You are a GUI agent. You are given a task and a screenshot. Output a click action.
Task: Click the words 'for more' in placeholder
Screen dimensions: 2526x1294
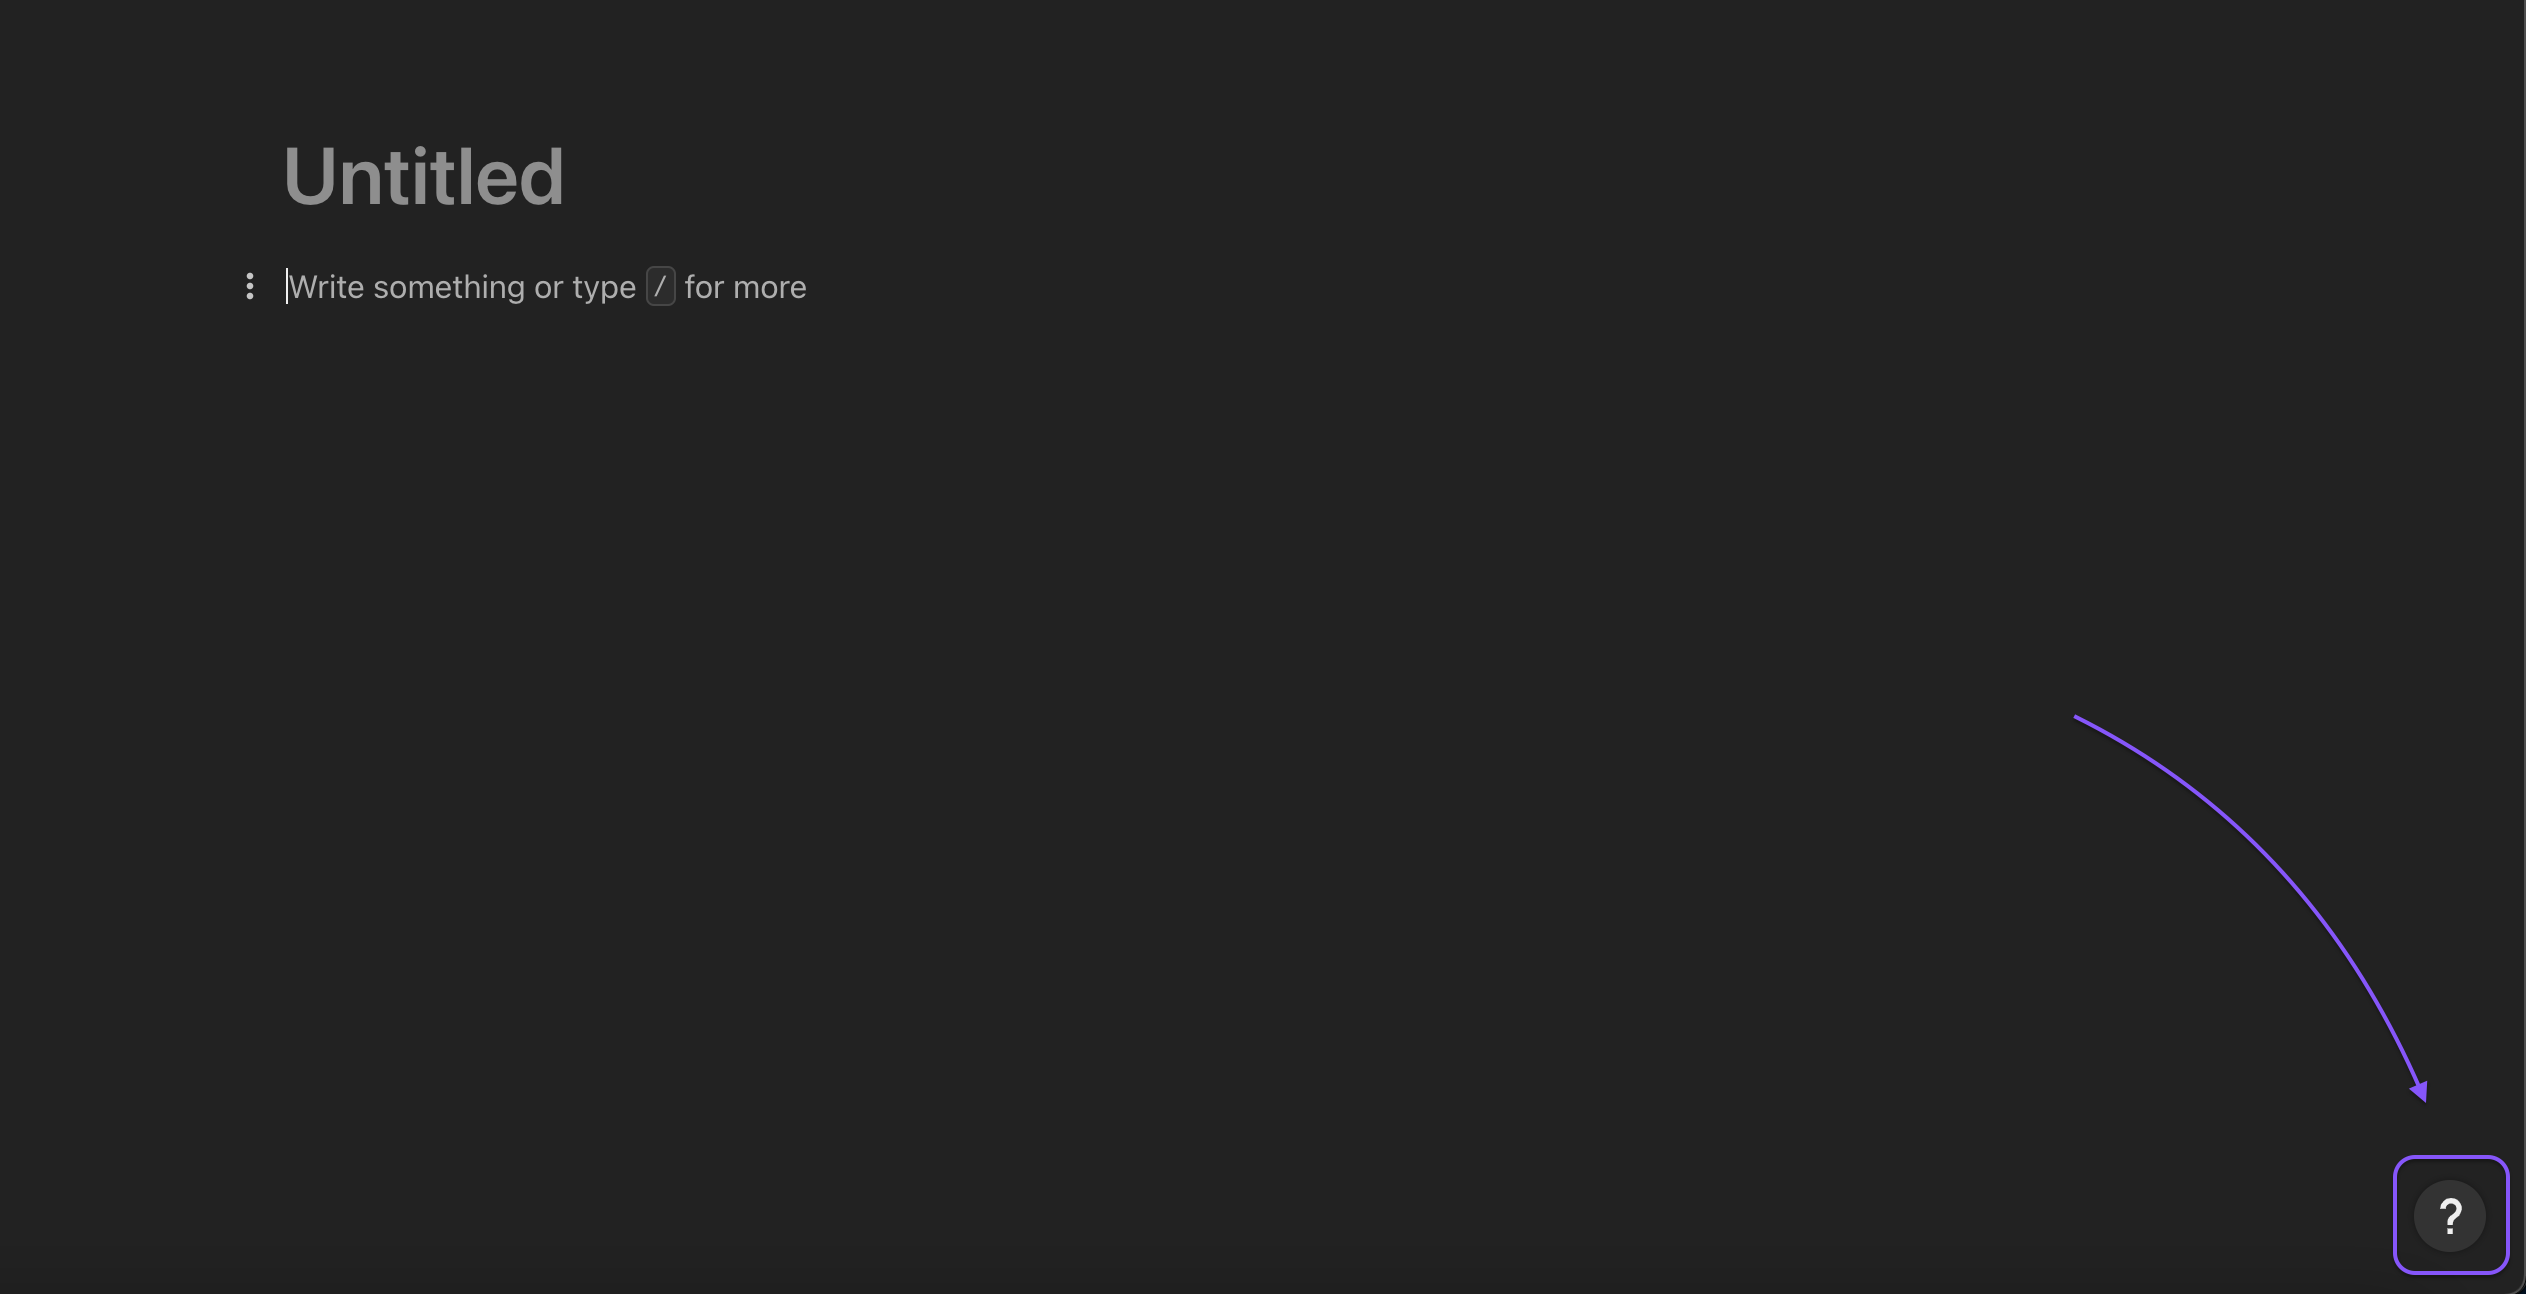[x=745, y=287]
